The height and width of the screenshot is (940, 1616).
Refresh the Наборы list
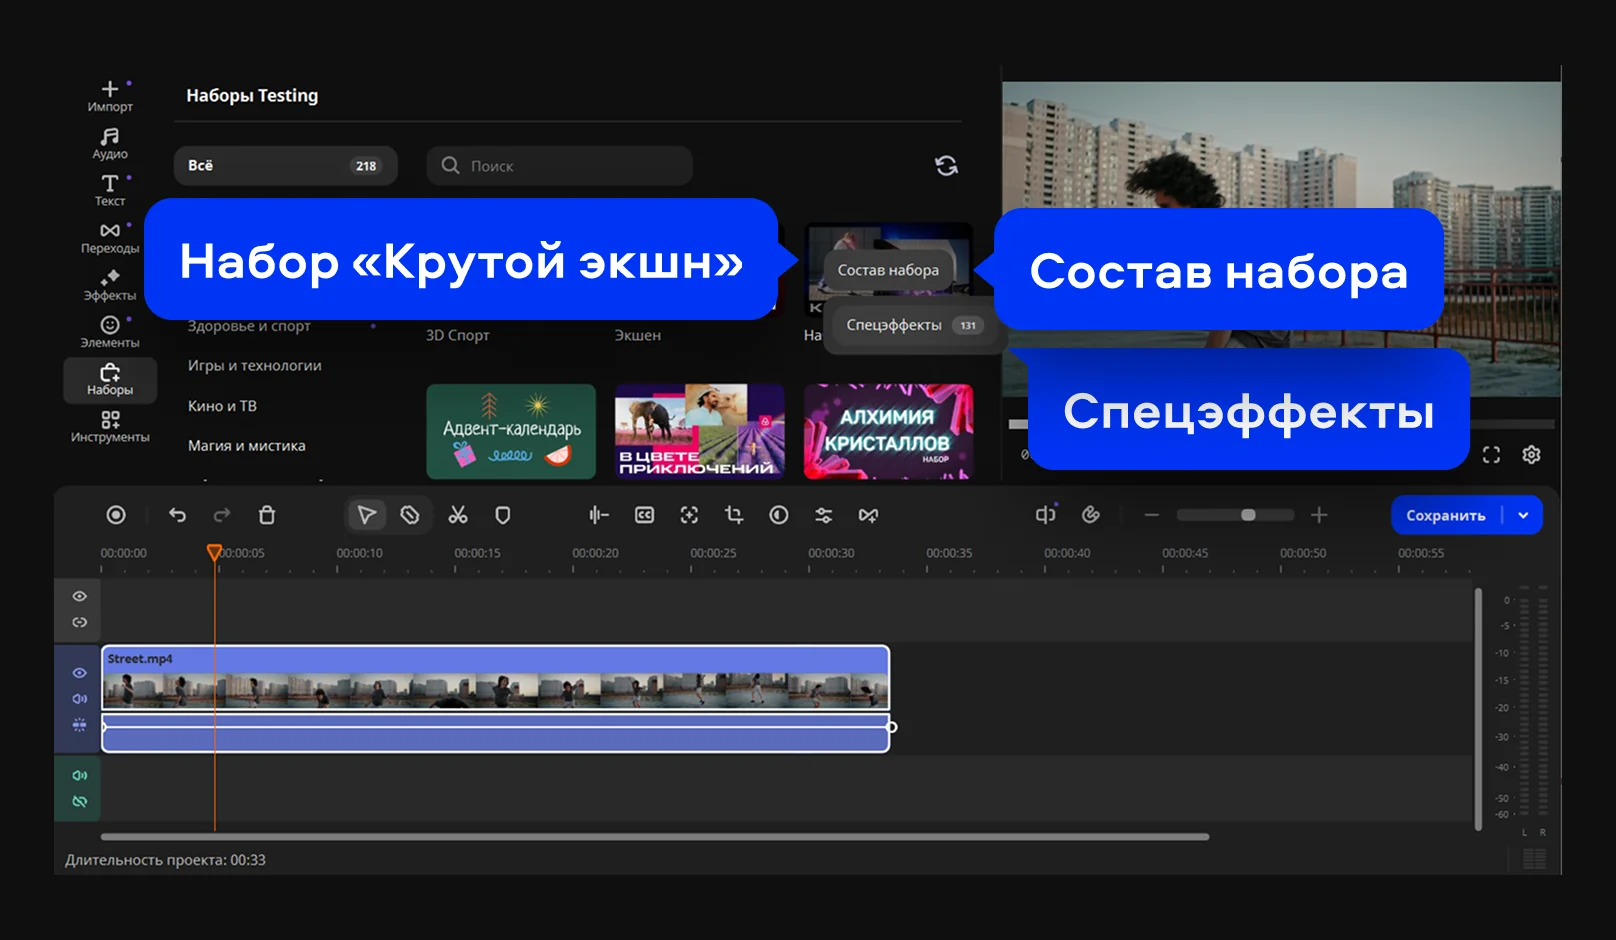click(x=946, y=165)
